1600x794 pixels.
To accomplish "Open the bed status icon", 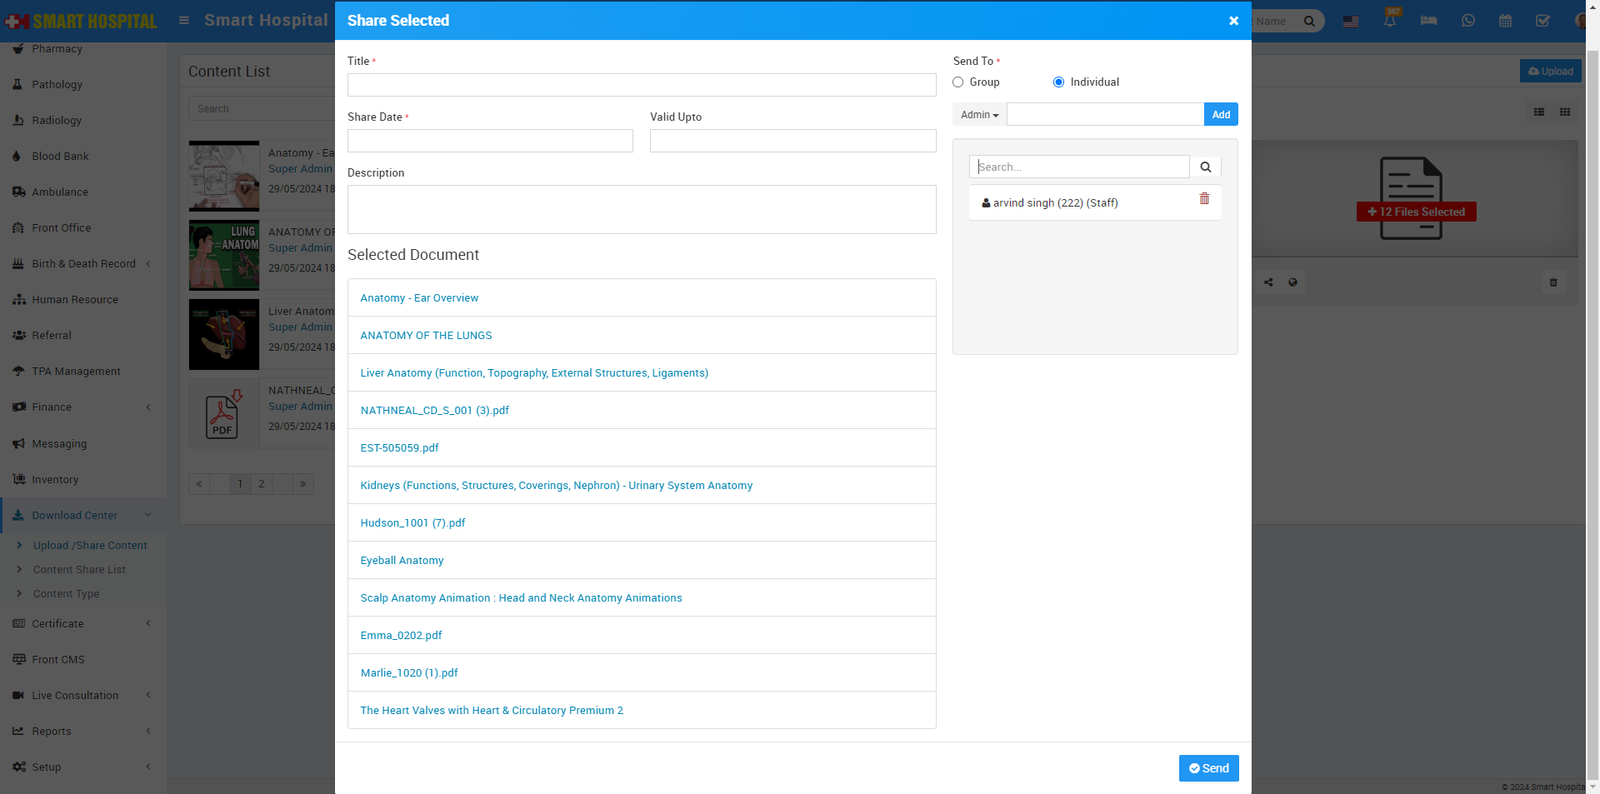I will (x=1428, y=21).
